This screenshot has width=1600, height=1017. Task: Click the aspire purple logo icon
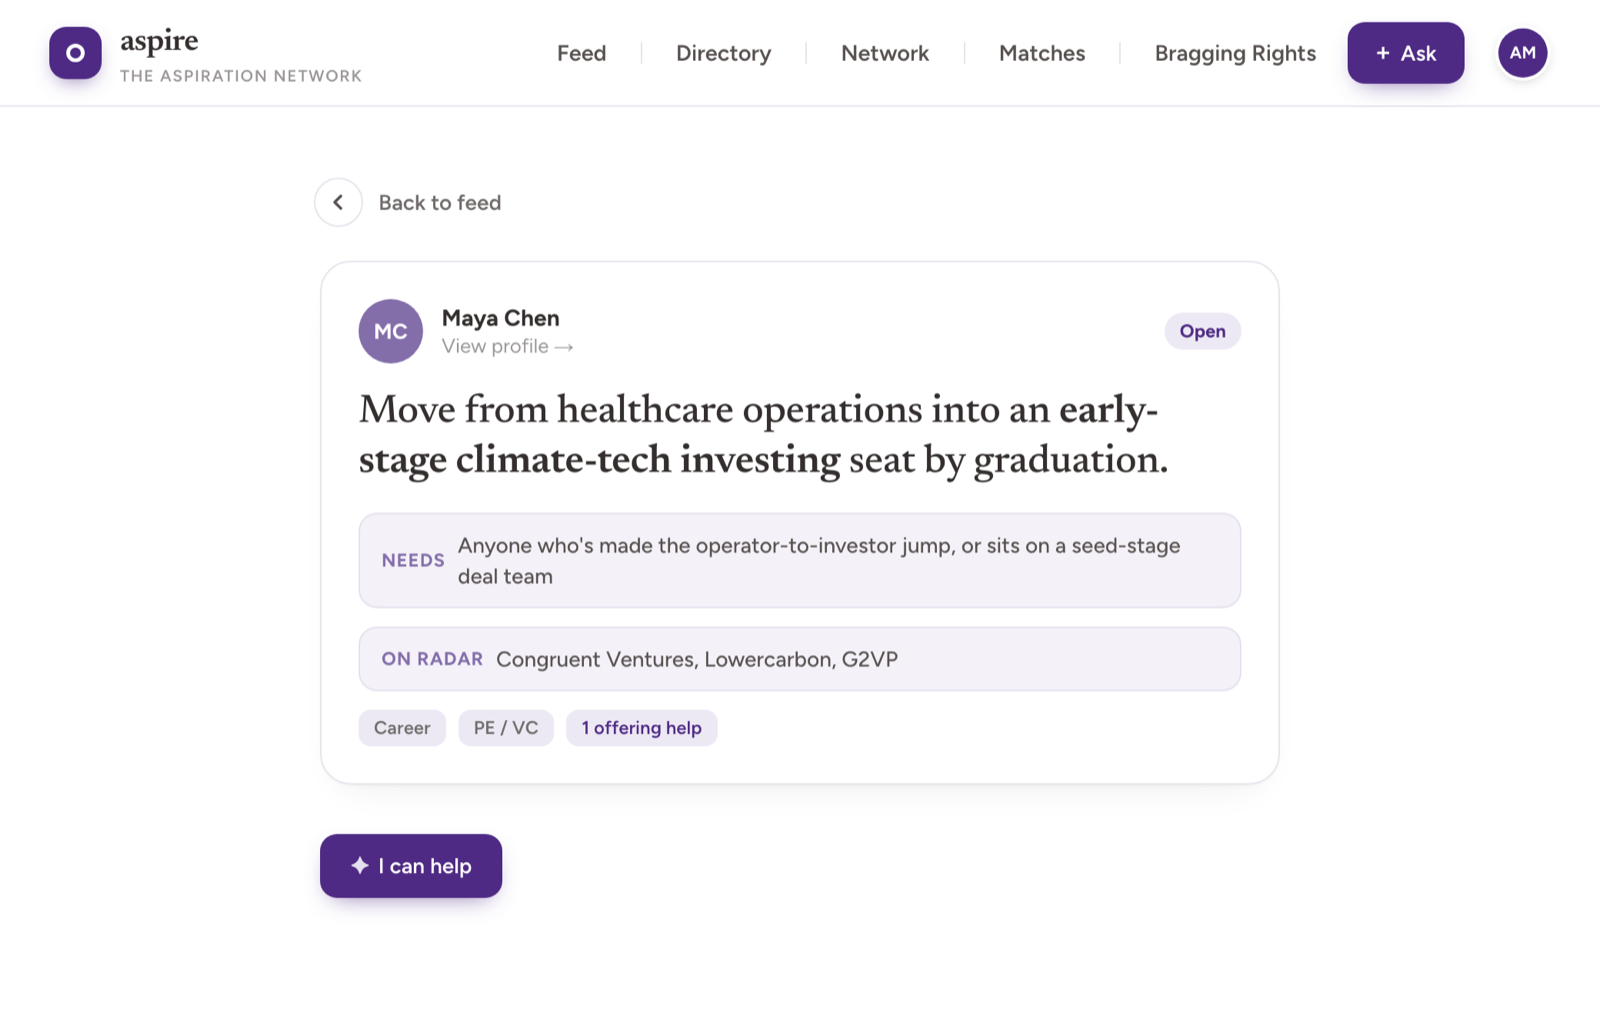[x=75, y=53]
